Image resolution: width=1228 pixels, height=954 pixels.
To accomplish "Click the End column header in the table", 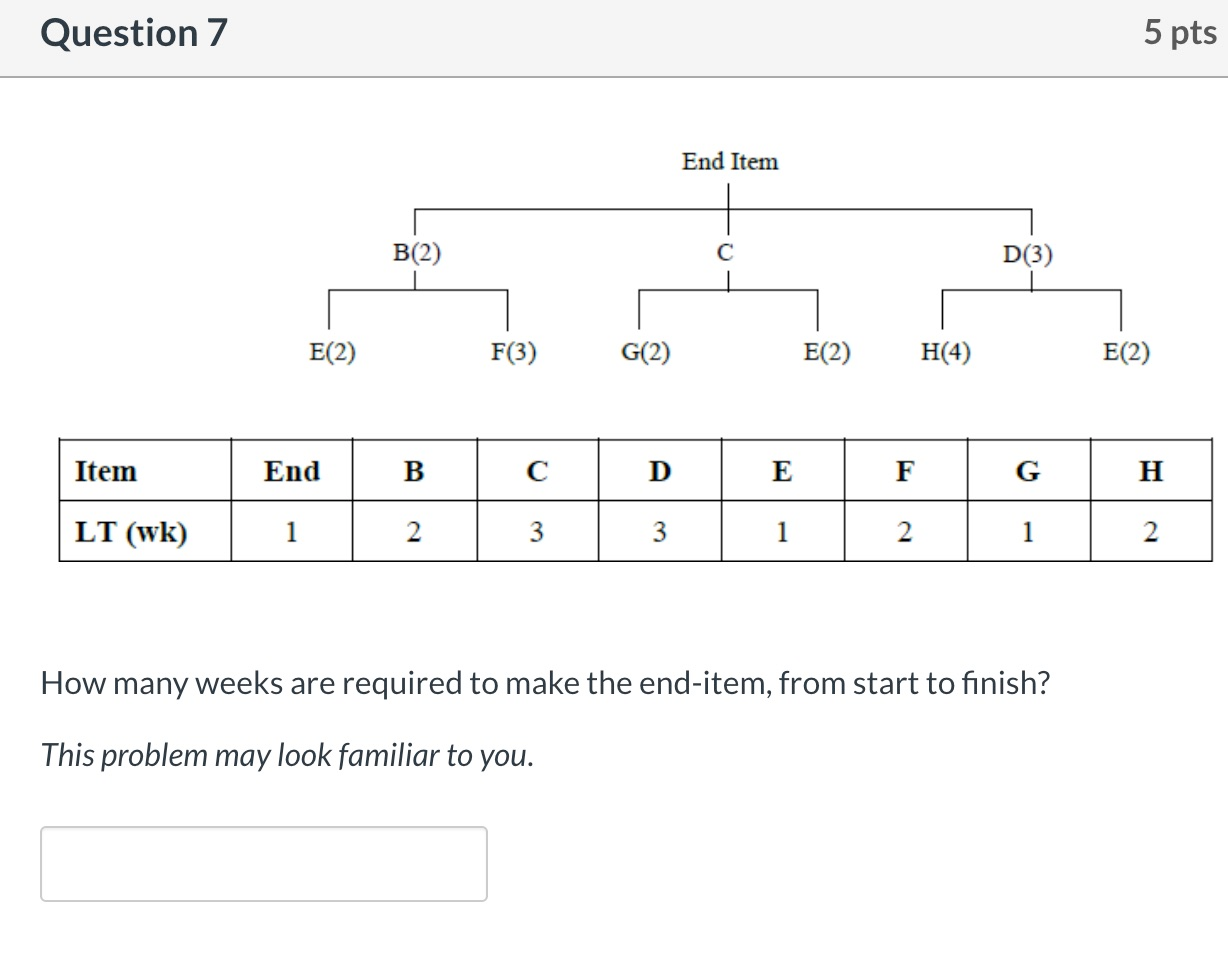I will click(290, 471).
